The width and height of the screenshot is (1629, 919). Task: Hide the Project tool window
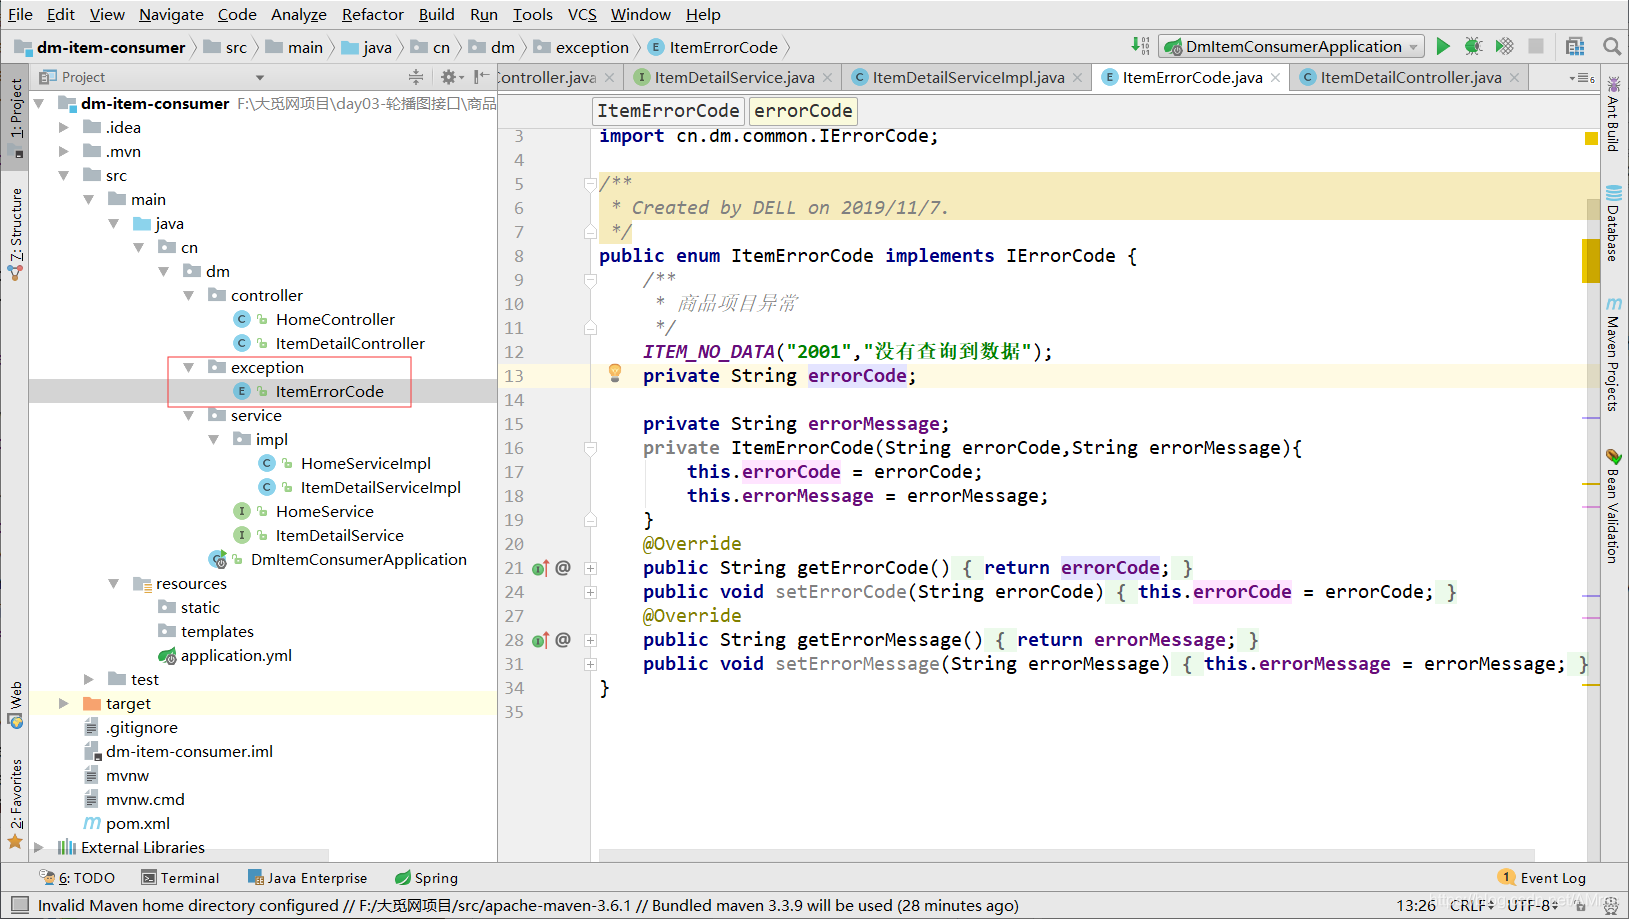(x=481, y=77)
